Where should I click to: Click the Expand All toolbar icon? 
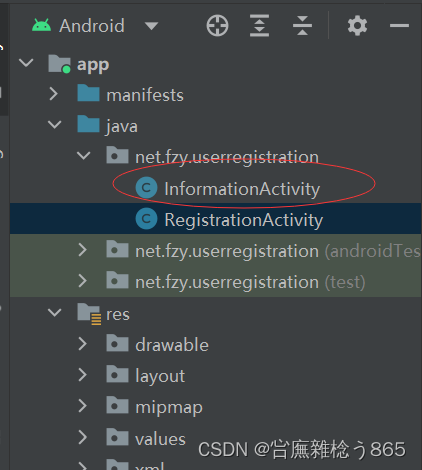(259, 25)
